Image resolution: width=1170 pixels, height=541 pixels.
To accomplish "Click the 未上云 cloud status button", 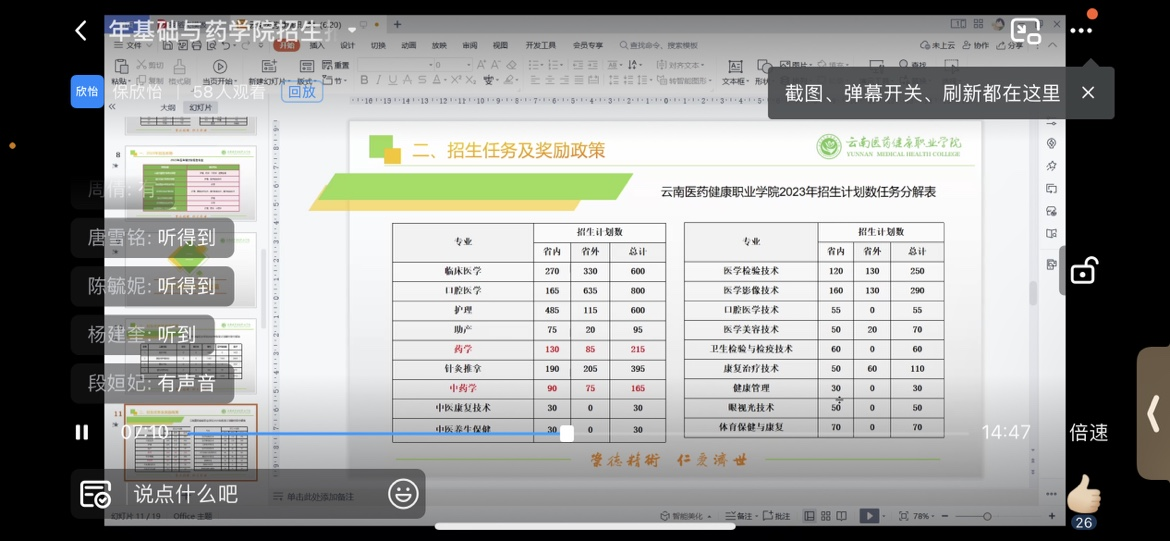I will (938, 46).
